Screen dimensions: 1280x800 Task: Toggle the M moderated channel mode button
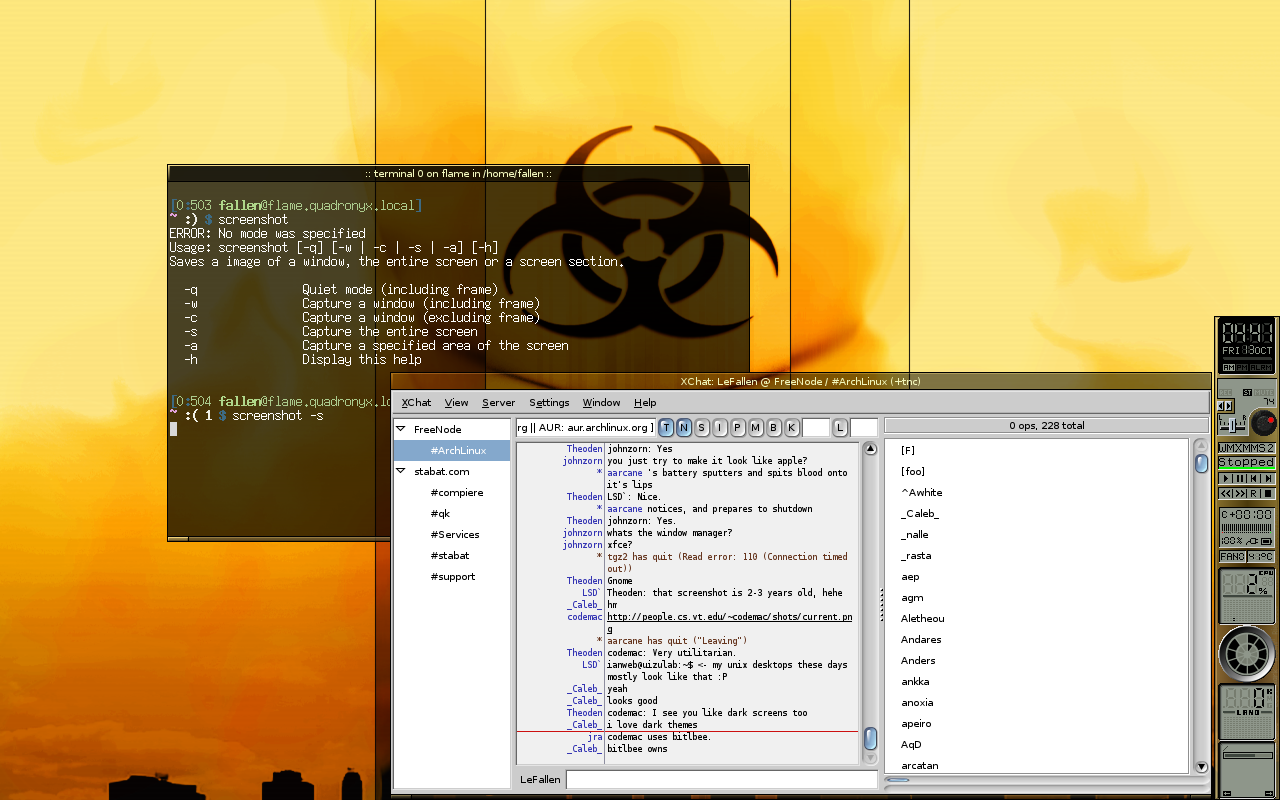pos(756,428)
